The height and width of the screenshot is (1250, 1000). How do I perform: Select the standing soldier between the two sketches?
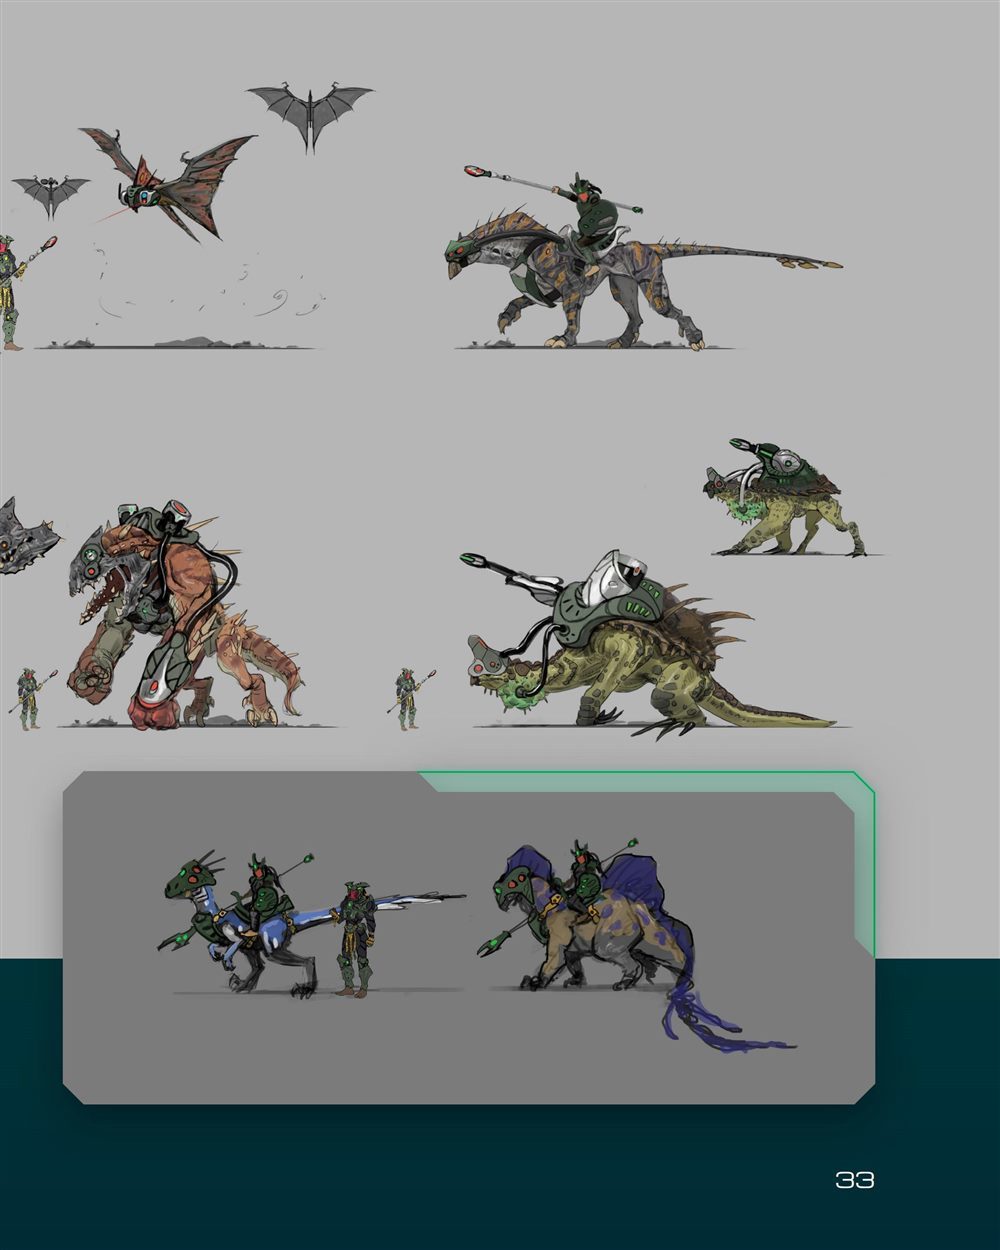pos(356,938)
